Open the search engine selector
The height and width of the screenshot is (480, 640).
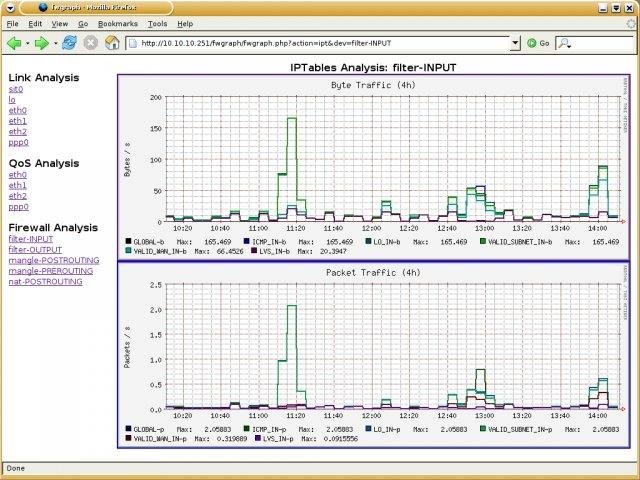point(564,43)
